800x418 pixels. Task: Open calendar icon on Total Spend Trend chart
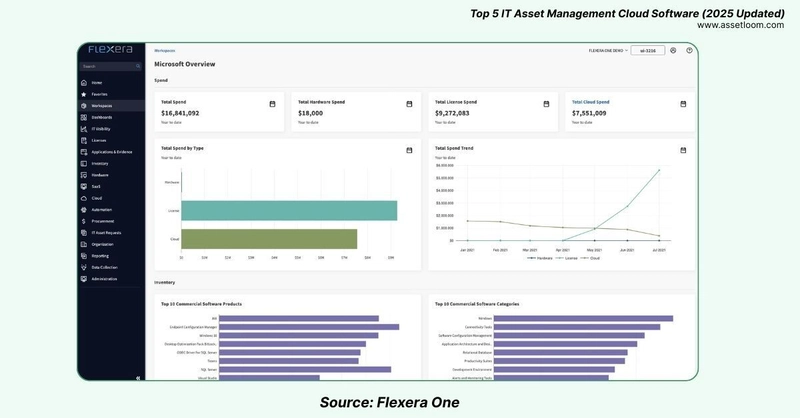click(x=683, y=150)
